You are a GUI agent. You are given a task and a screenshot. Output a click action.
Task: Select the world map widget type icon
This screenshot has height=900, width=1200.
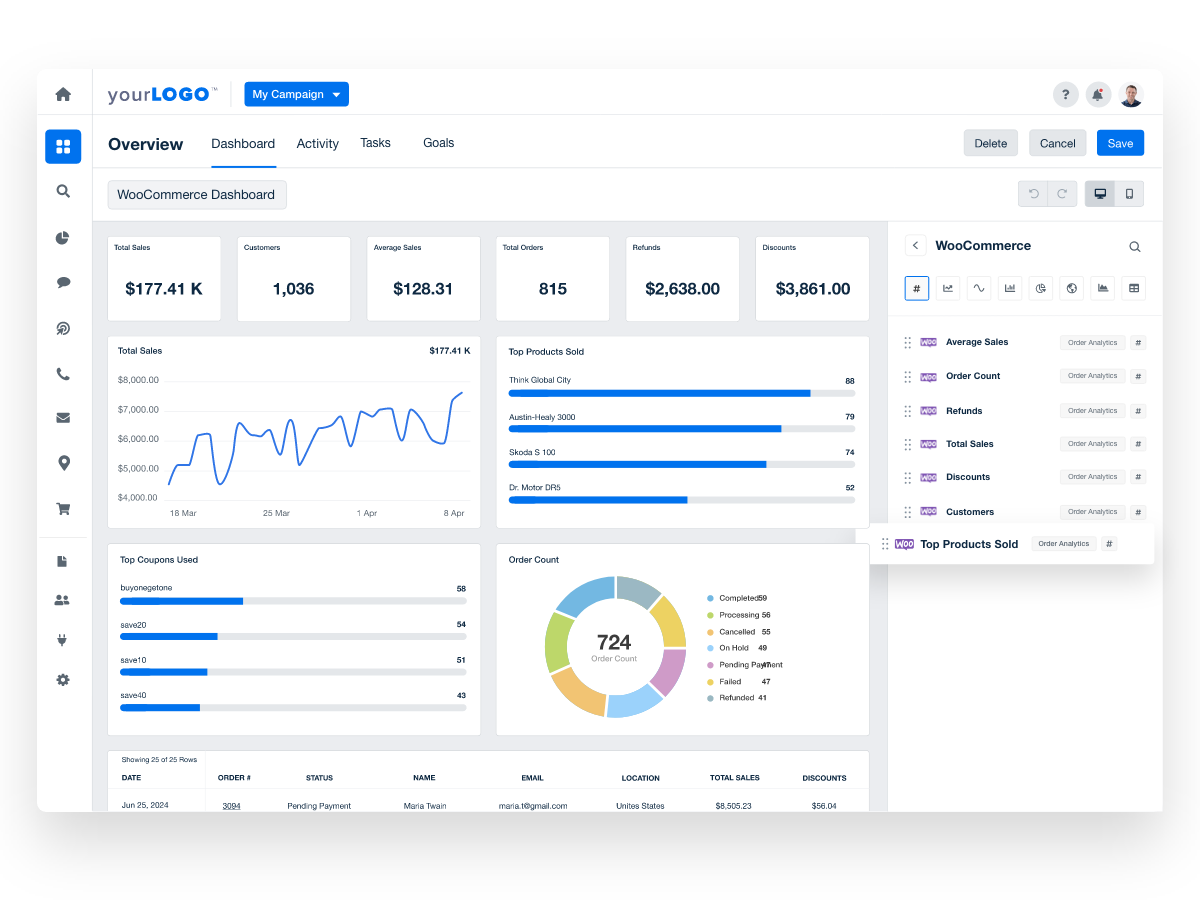1071,288
